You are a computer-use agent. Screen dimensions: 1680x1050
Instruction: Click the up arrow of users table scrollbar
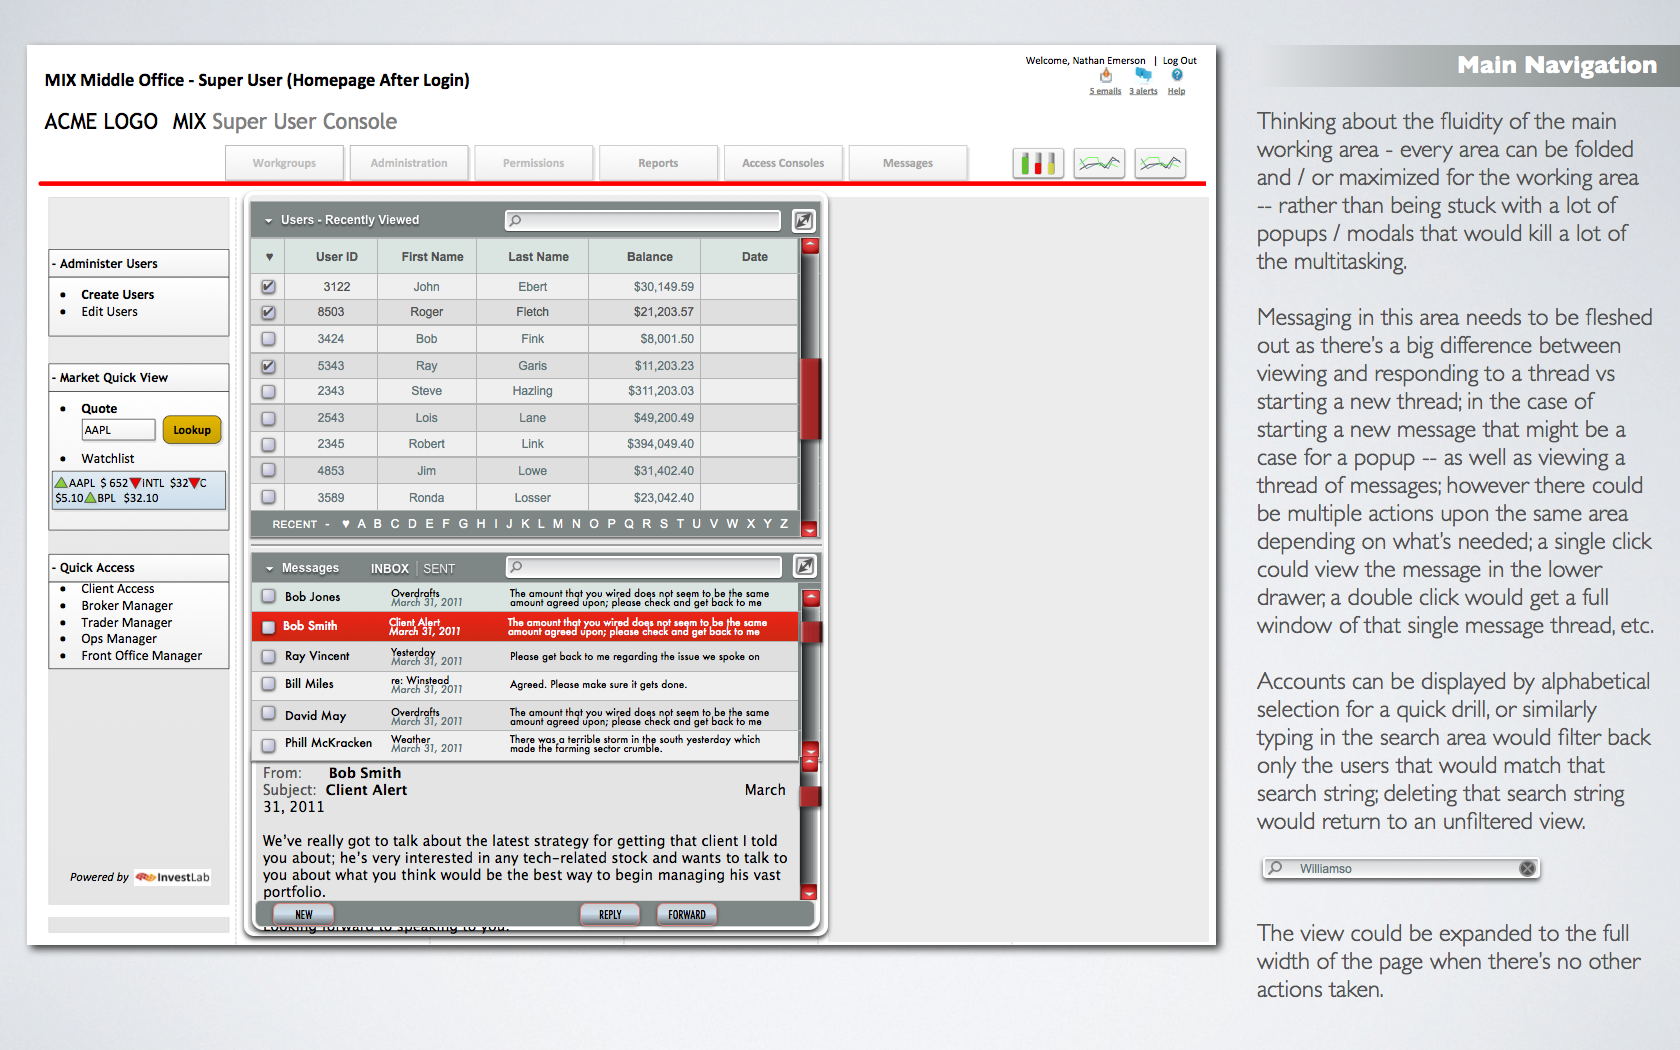coord(810,246)
